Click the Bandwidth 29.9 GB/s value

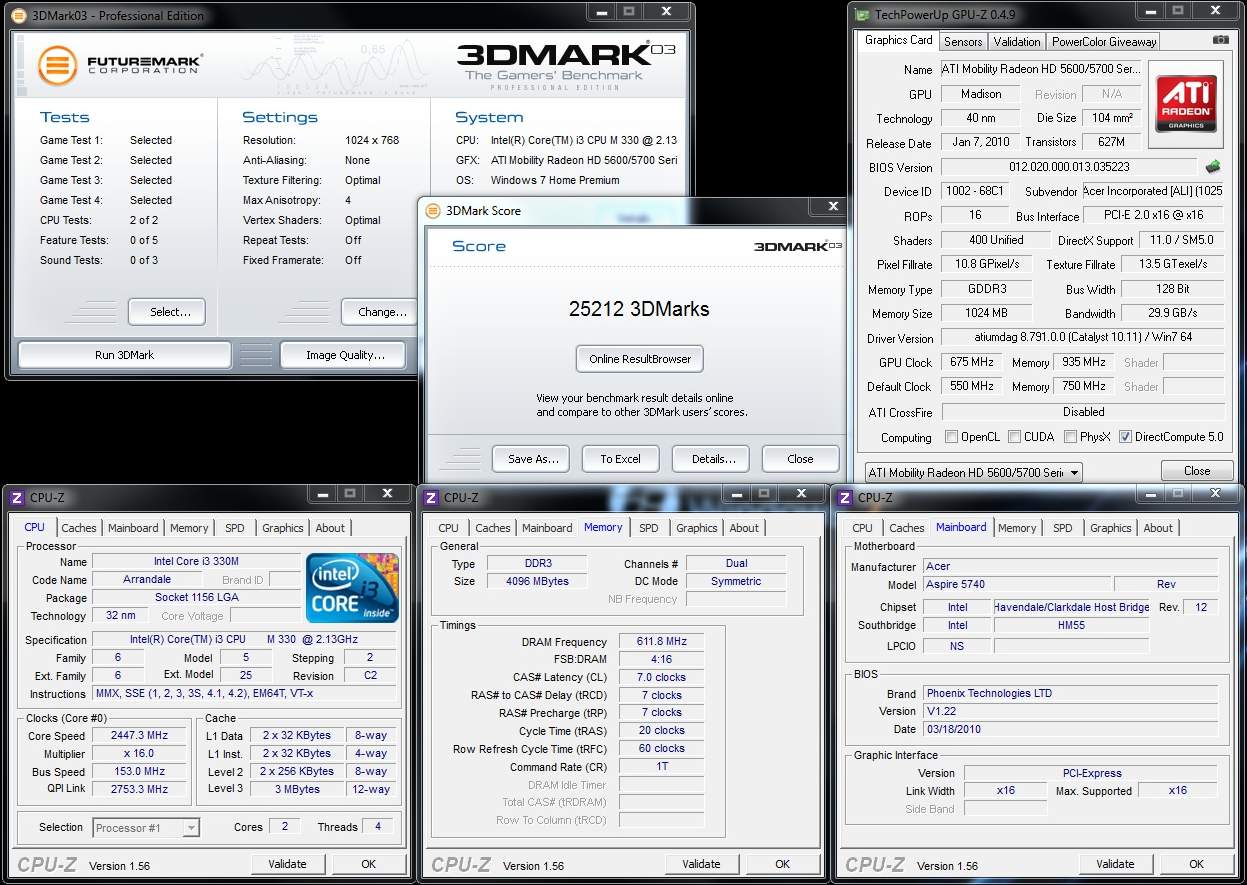(1172, 313)
